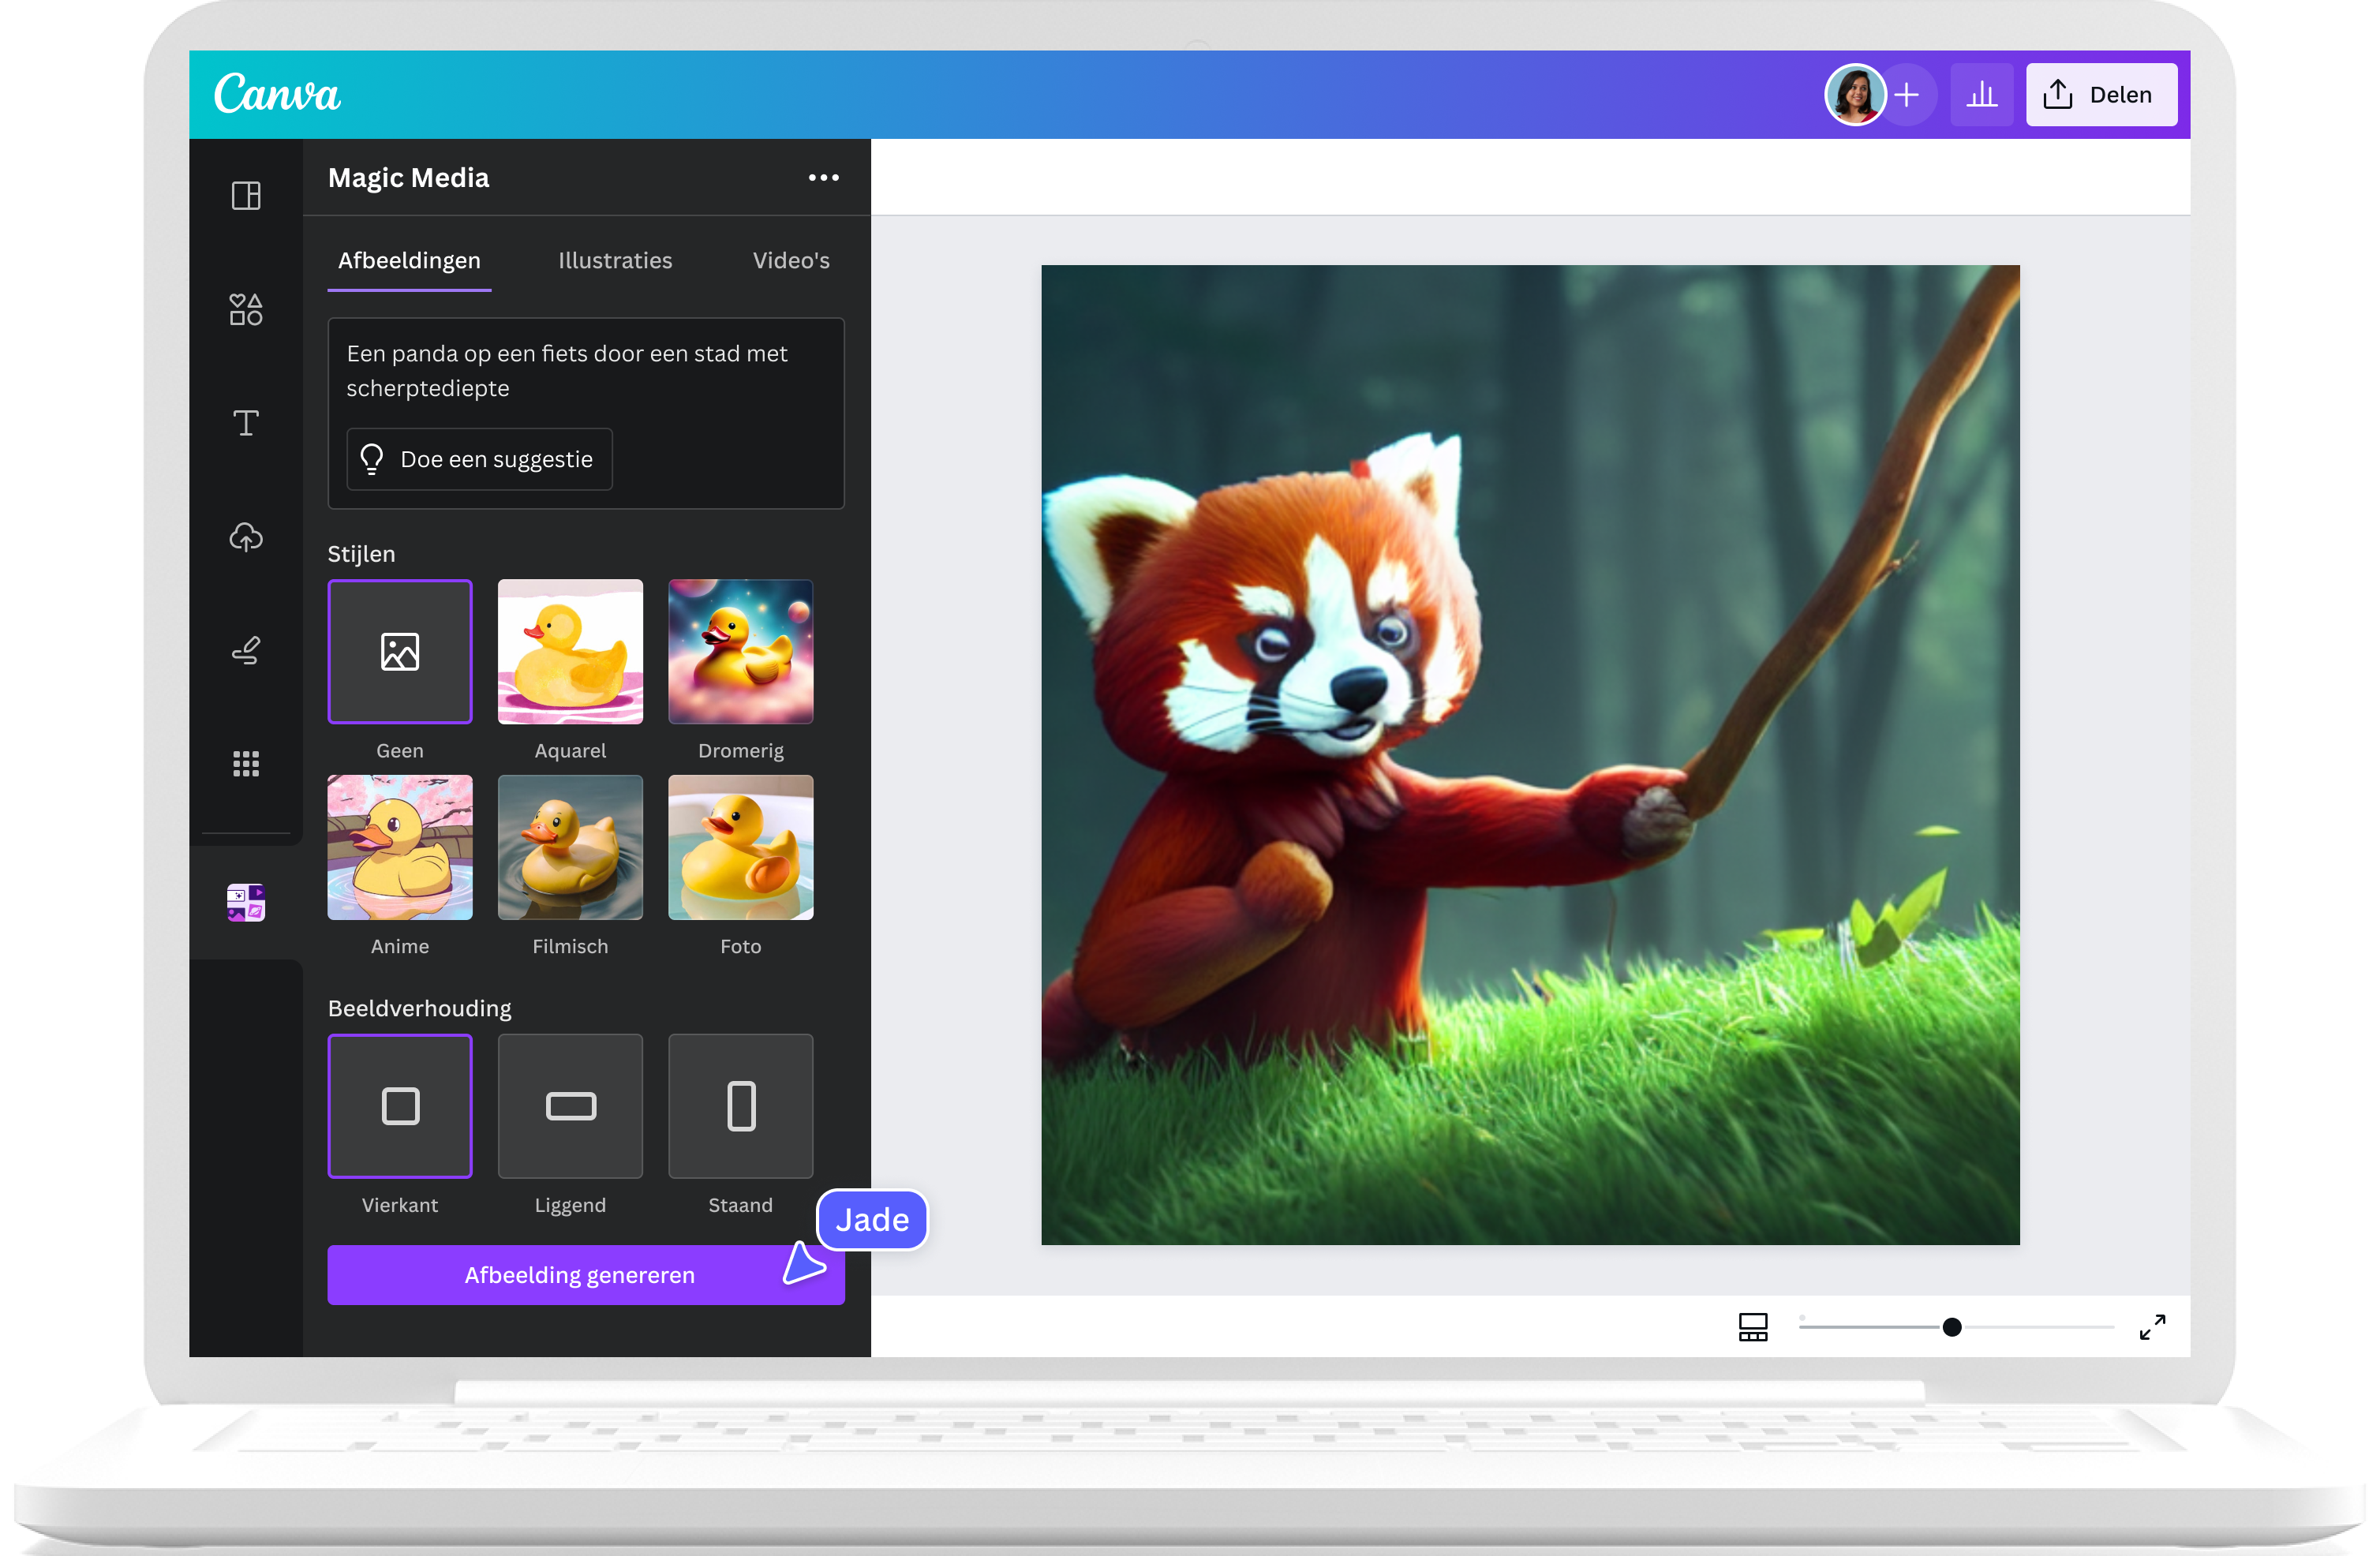The image size is (2380, 1556).
Task: Open the Apps grid icon
Action: [x=245, y=764]
